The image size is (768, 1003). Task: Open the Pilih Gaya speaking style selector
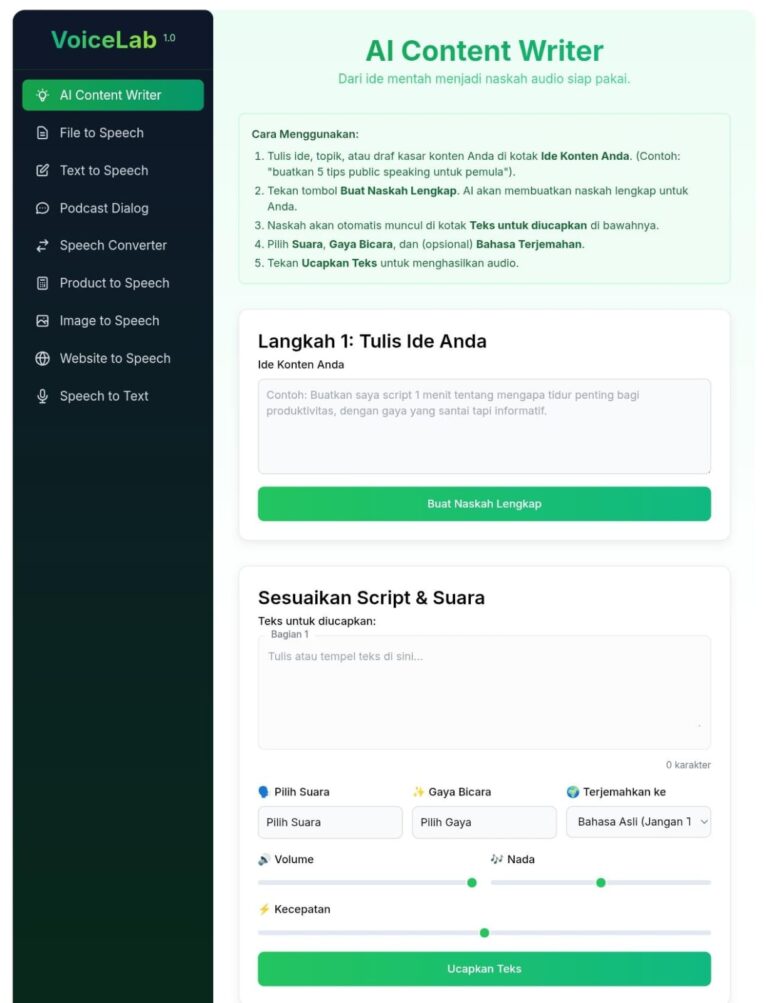(x=484, y=822)
